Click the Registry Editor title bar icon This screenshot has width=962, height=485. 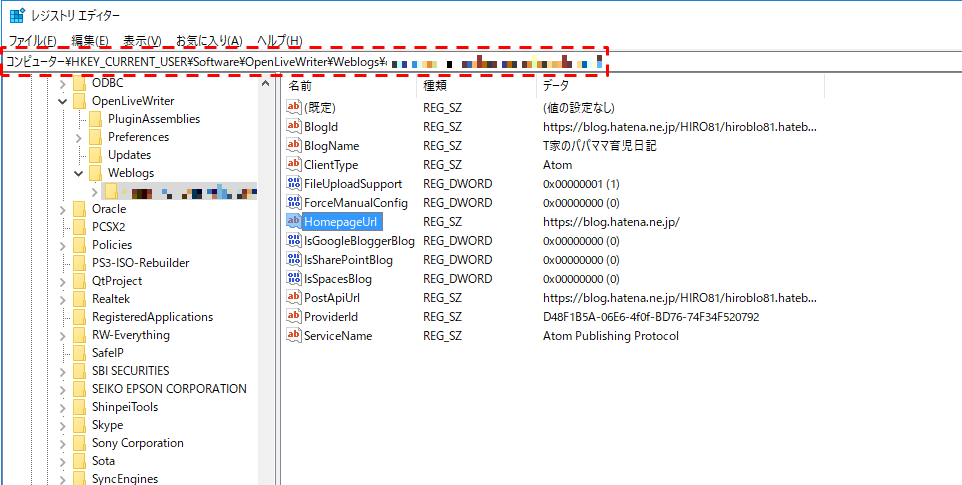(x=17, y=15)
